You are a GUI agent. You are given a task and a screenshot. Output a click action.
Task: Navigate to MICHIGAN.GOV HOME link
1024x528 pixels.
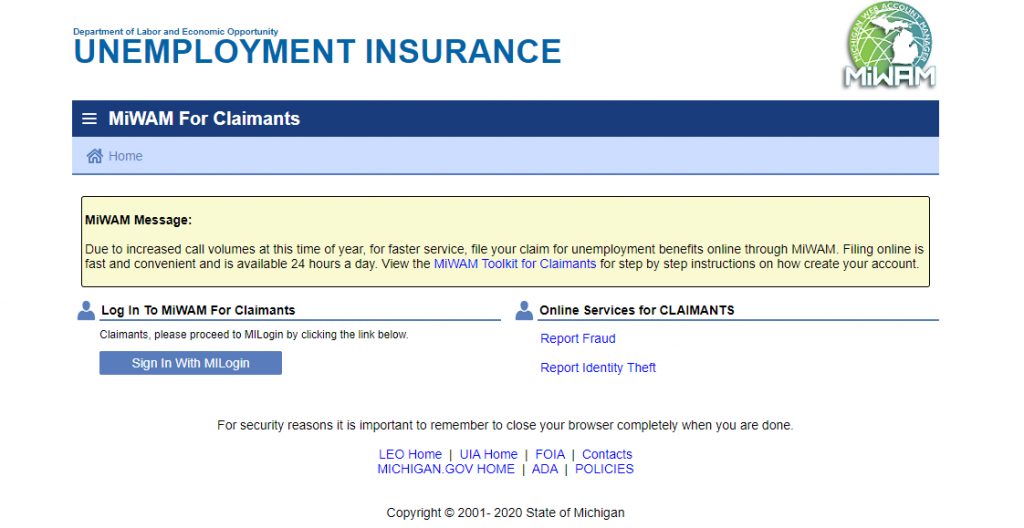click(x=446, y=469)
